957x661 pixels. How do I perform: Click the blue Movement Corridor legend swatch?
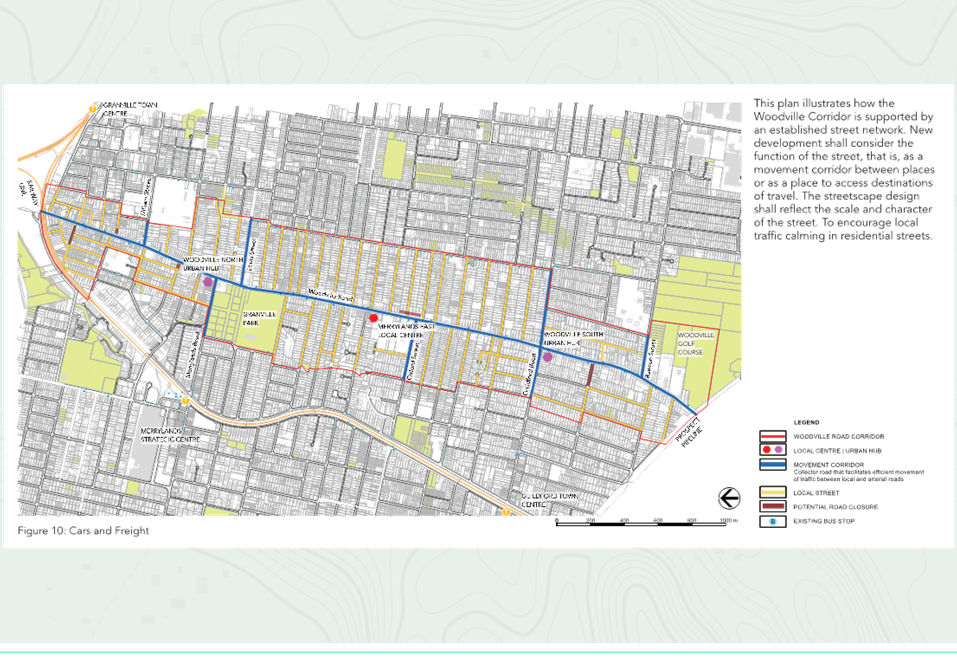point(772,464)
